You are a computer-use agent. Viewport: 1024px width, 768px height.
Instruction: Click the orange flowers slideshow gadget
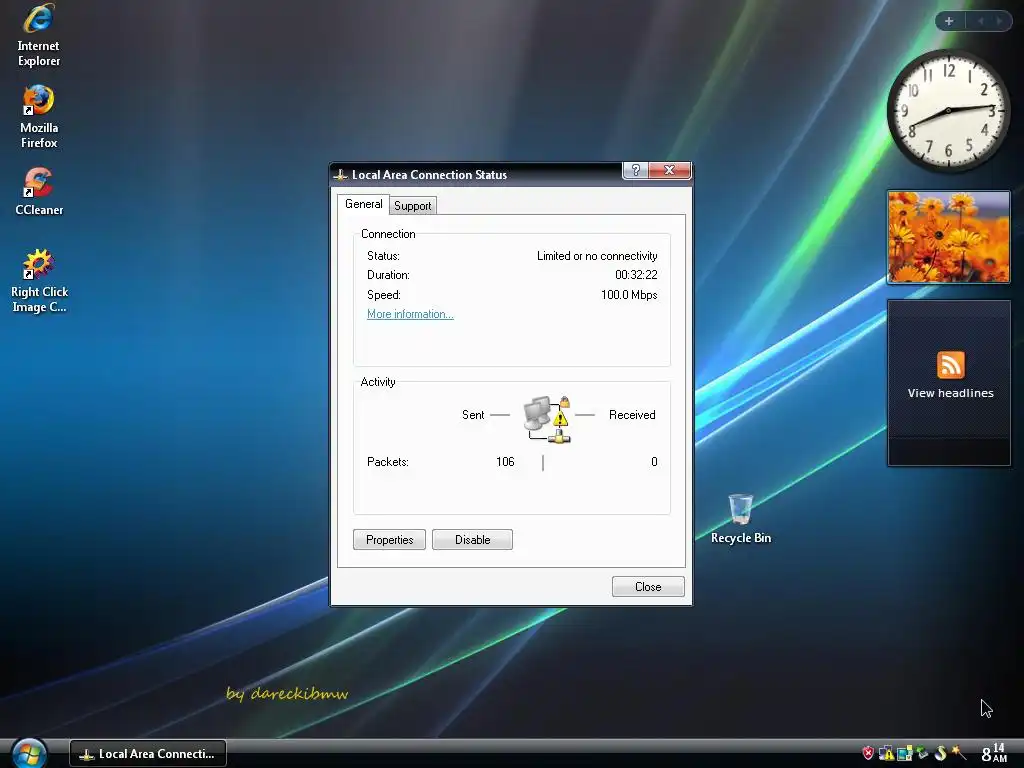(948, 237)
